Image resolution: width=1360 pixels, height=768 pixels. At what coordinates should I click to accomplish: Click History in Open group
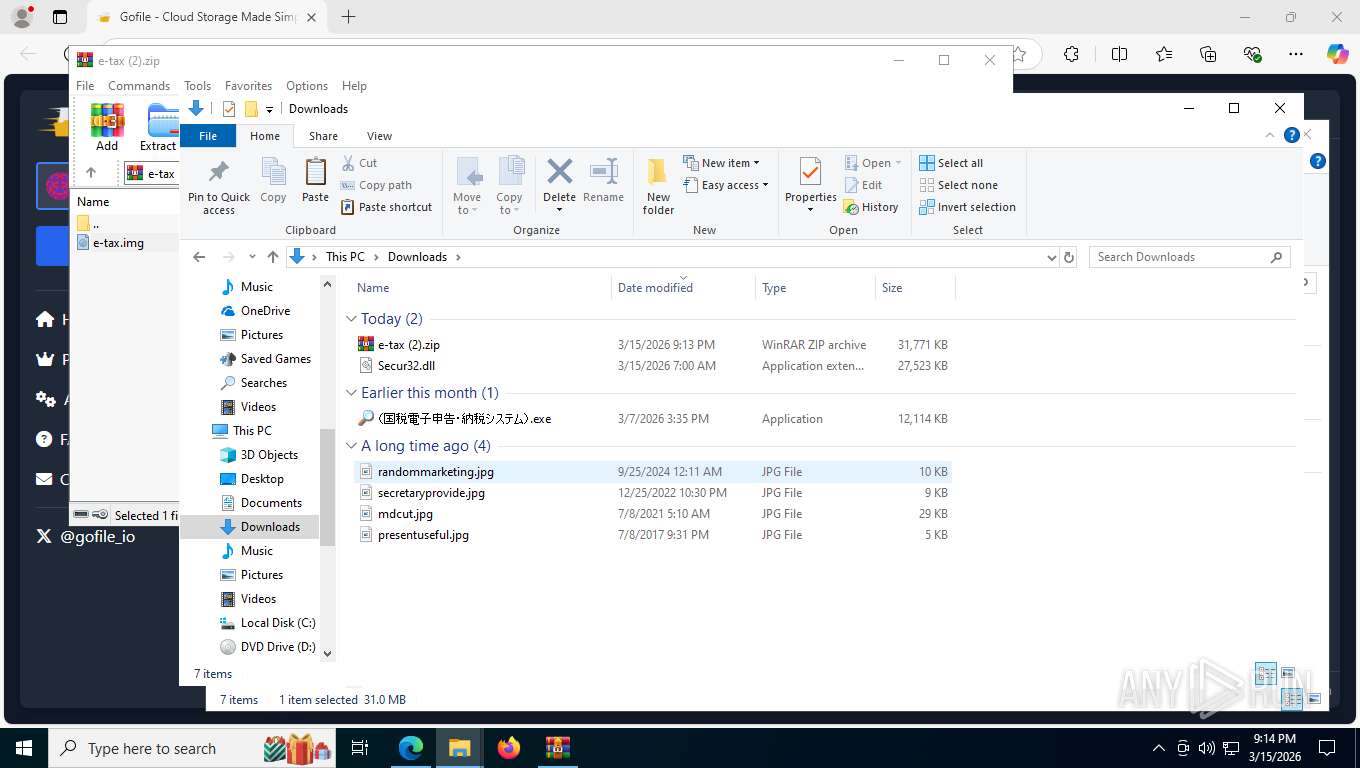click(871, 207)
